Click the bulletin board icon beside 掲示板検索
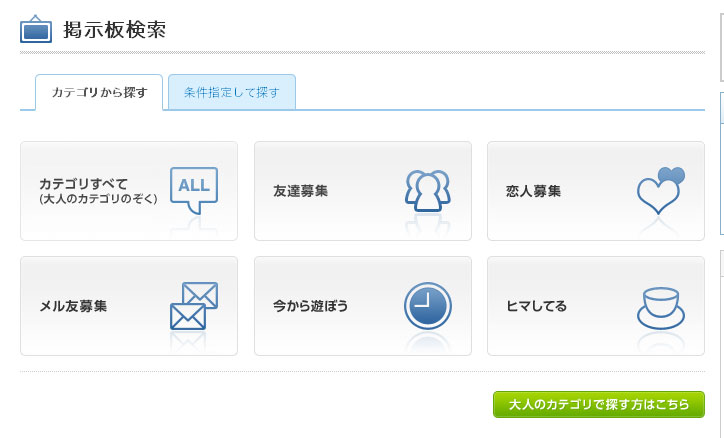Image resolution: width=724 pixels, height=438 pixels. 36,29
